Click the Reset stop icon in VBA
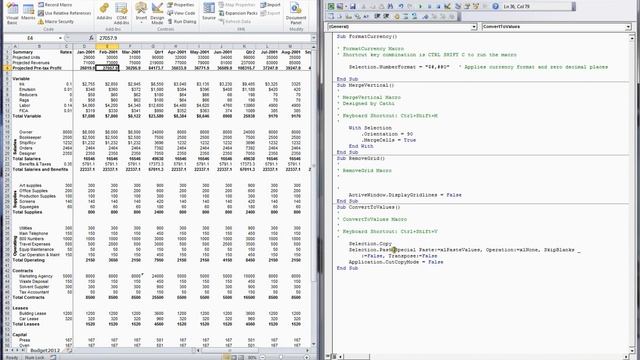This screenshot has width=640, height=360. tap(438, 6)
